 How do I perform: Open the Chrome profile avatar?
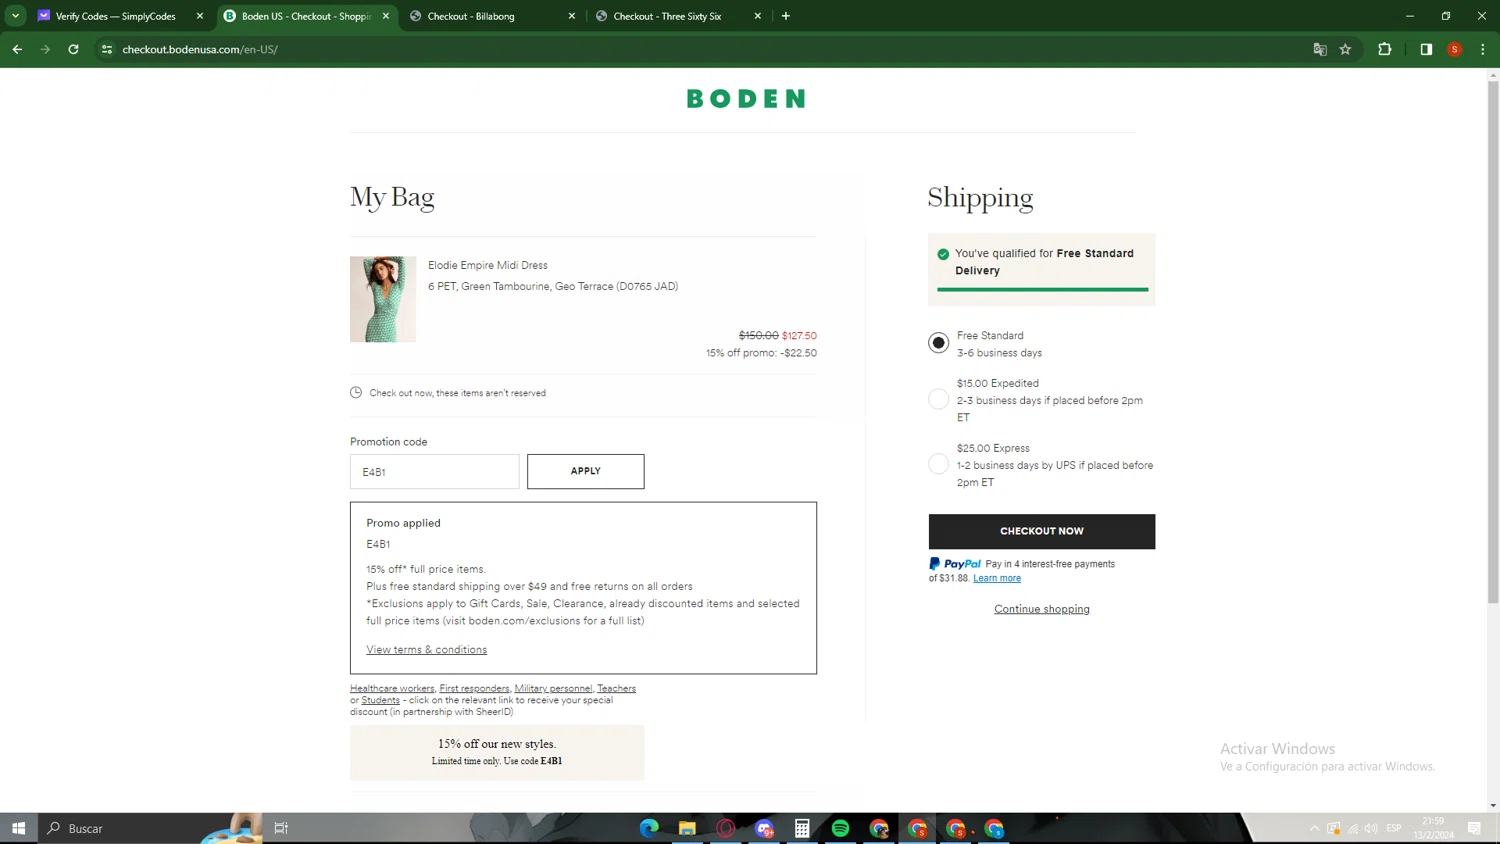tap(1455, 49)
